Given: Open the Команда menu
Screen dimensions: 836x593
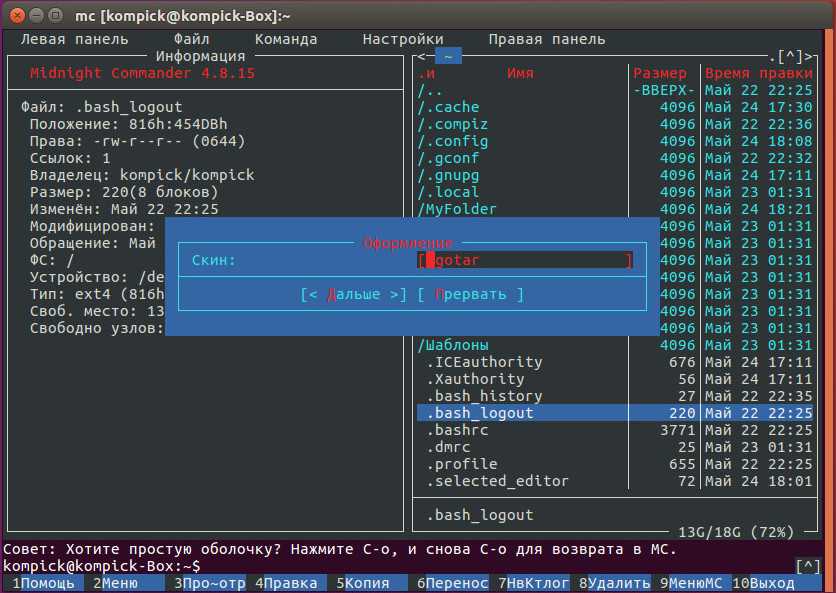Looking at the screenshot, I should (x=286, y=39).
